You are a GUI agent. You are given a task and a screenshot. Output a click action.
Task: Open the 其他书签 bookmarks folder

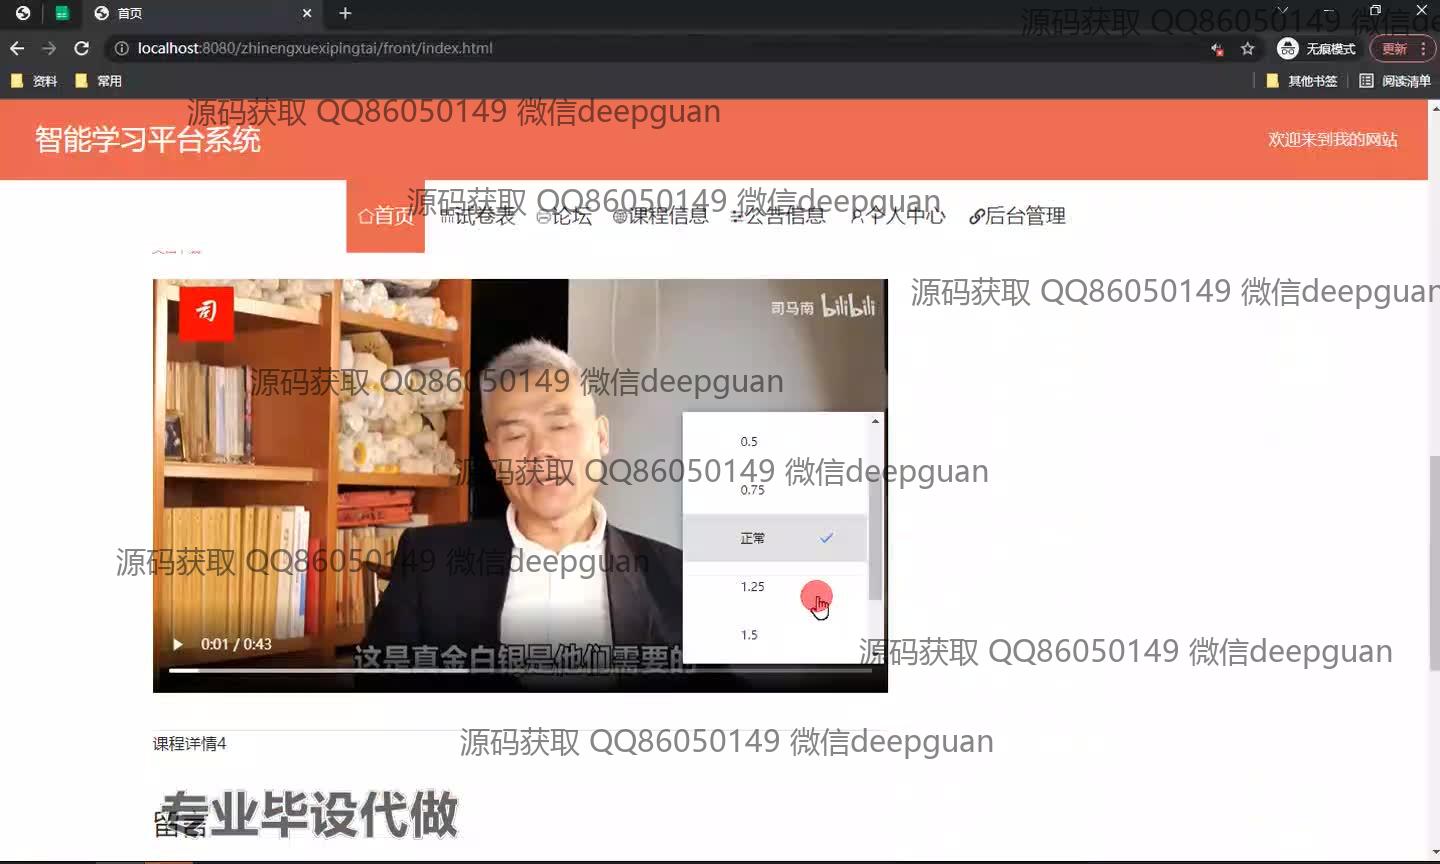pyautogui.click(x=1302, y=81)
